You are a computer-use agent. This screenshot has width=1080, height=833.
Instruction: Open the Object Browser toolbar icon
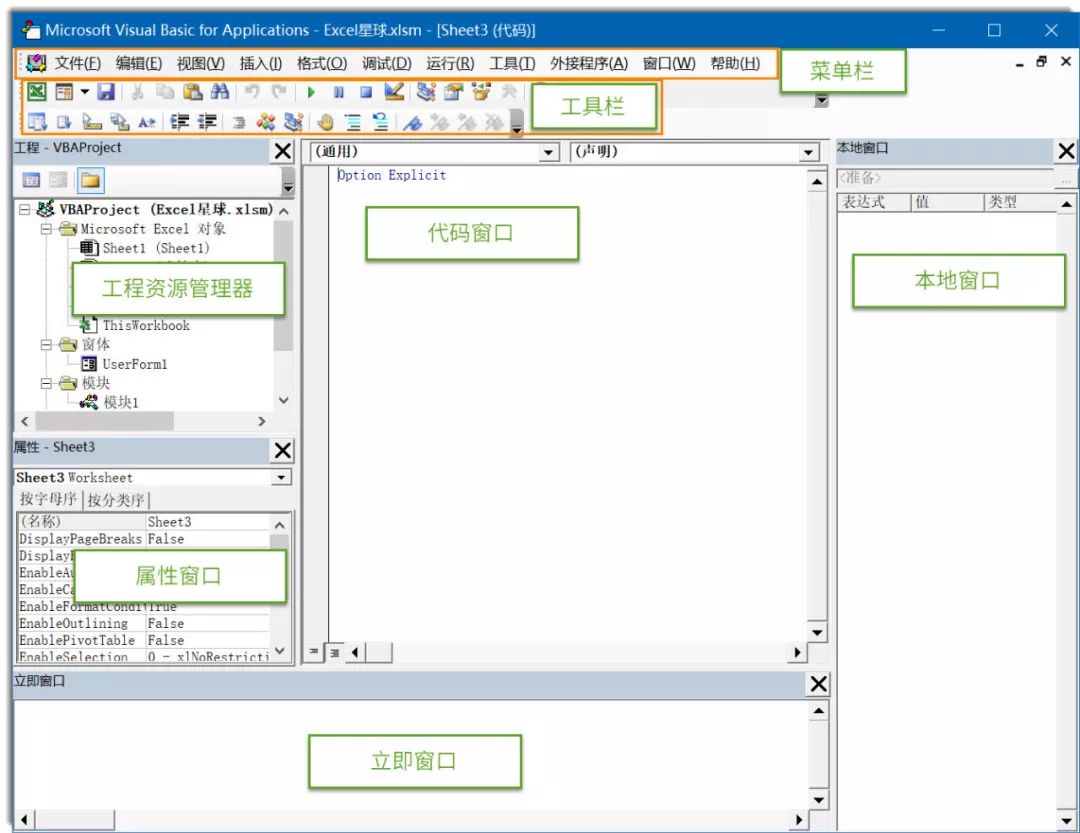[x=481, y=92]
